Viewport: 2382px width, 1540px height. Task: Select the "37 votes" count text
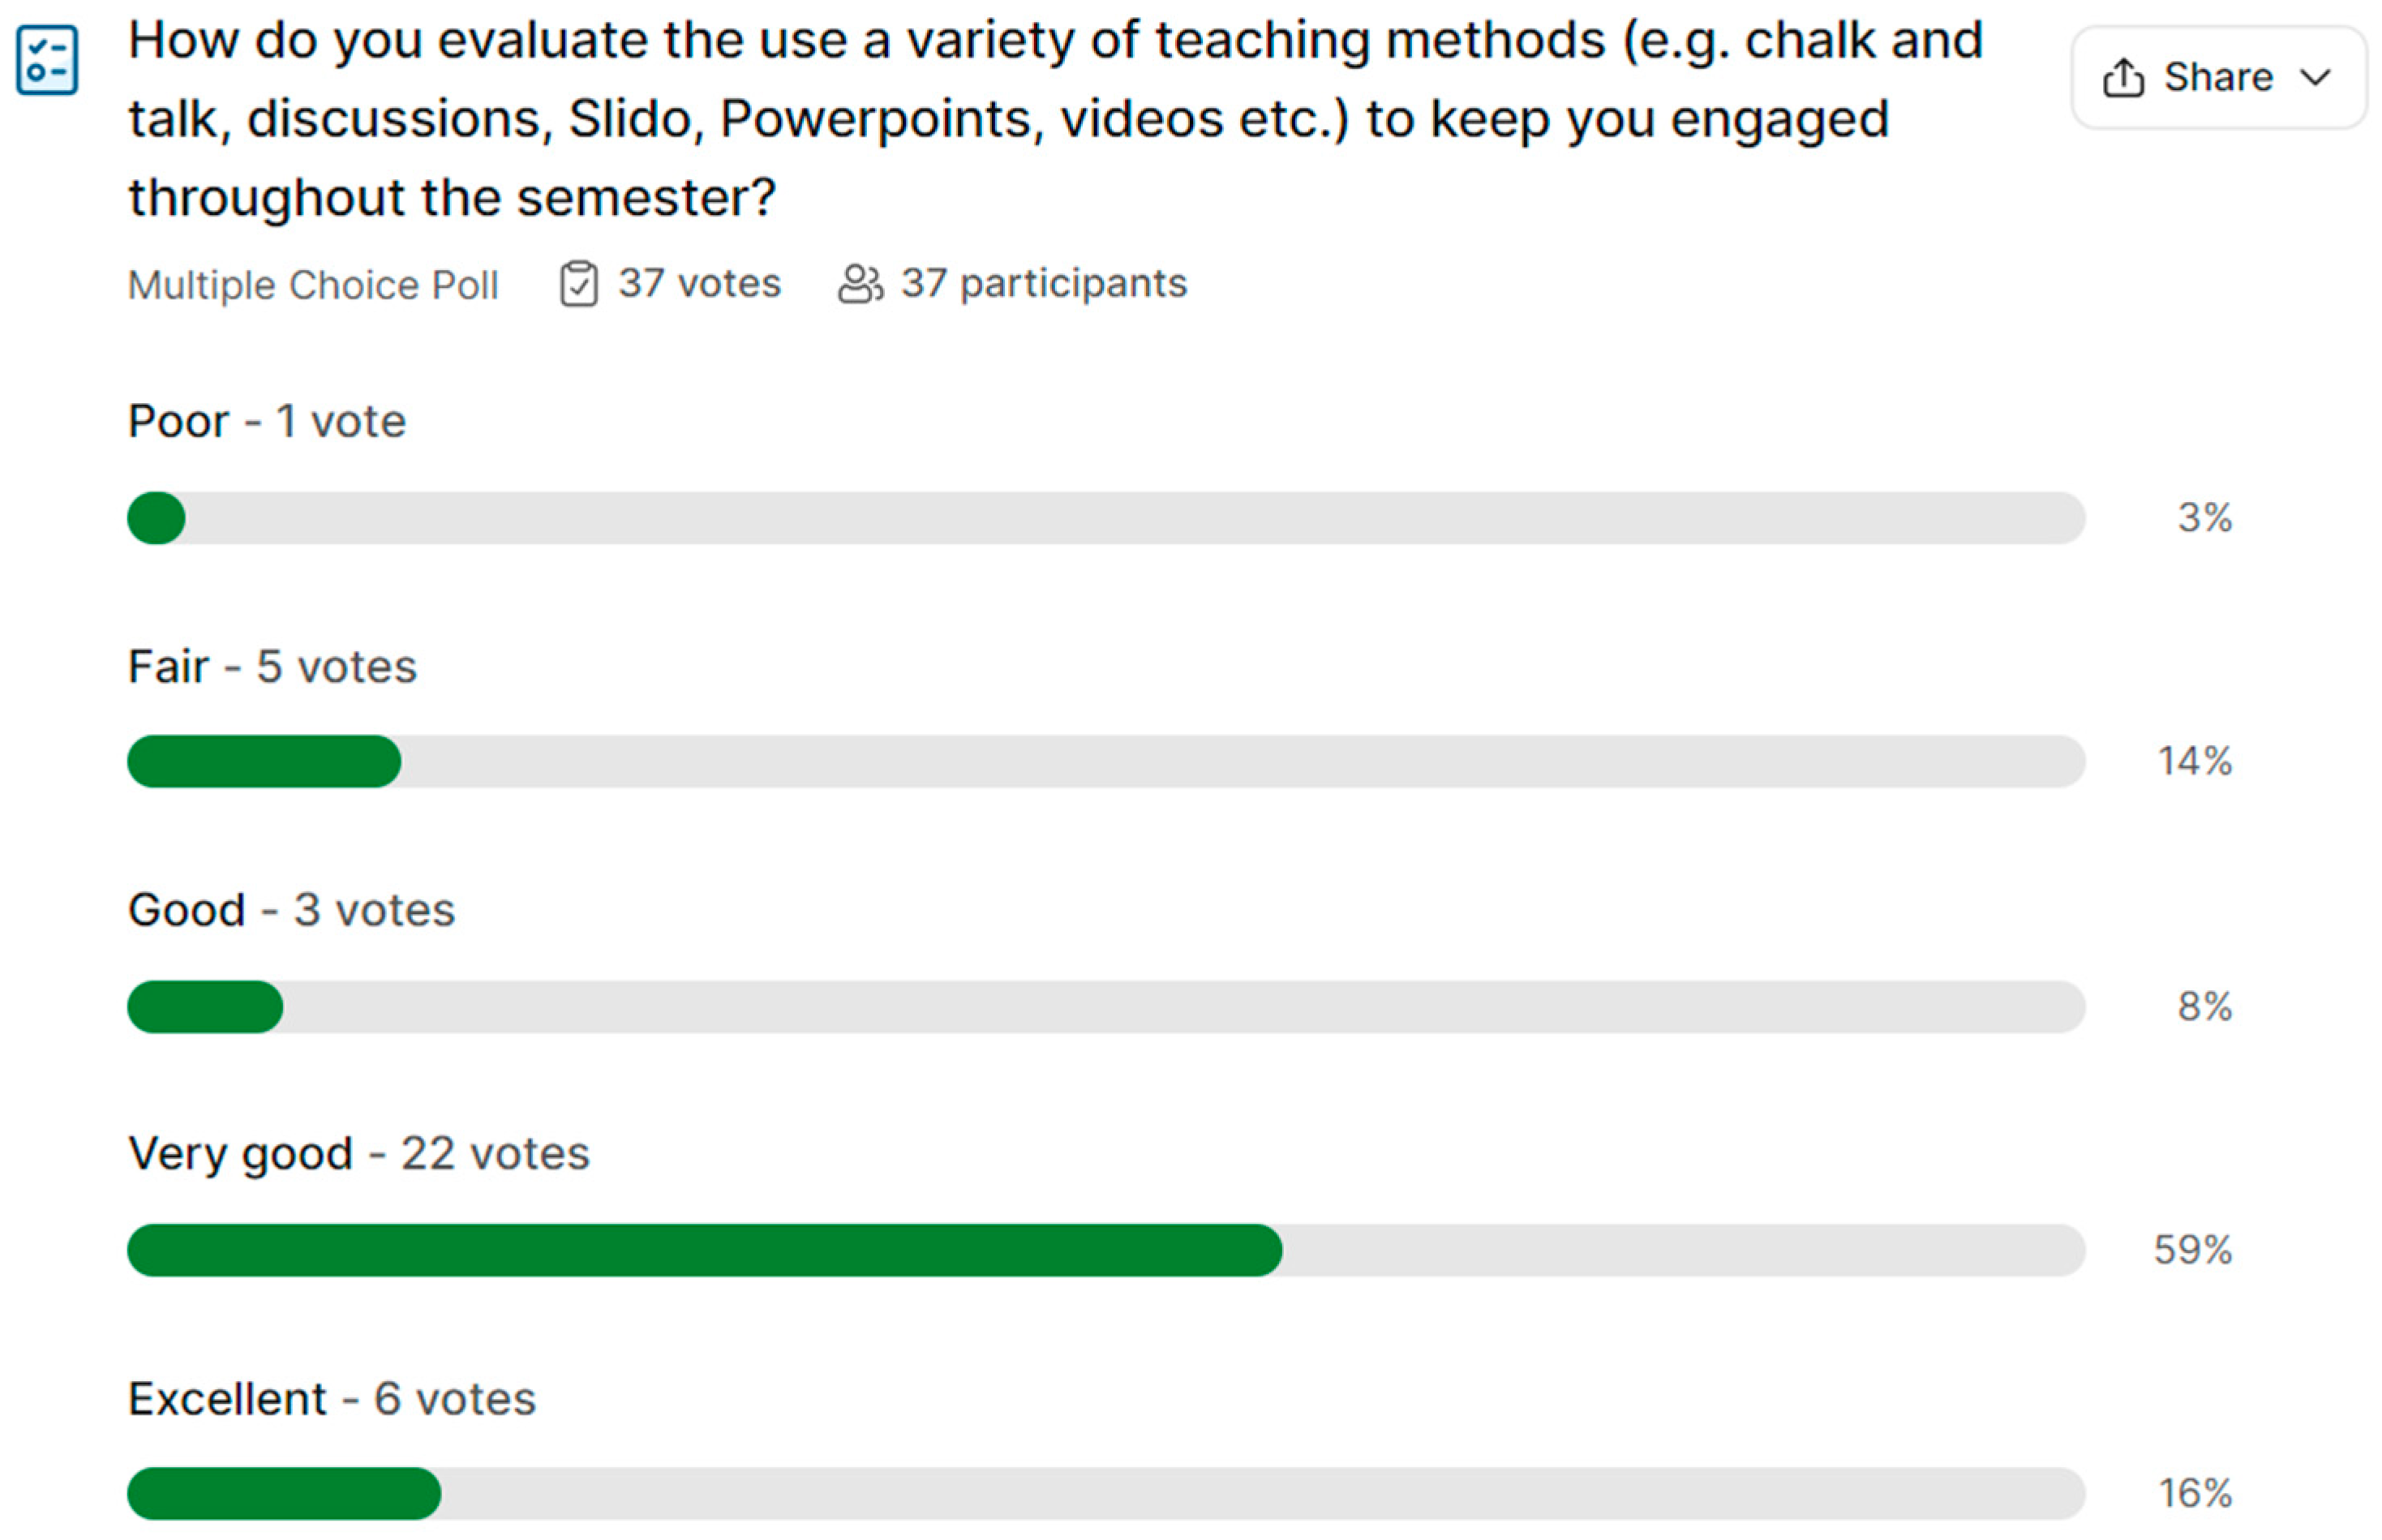tap(698, 283)
